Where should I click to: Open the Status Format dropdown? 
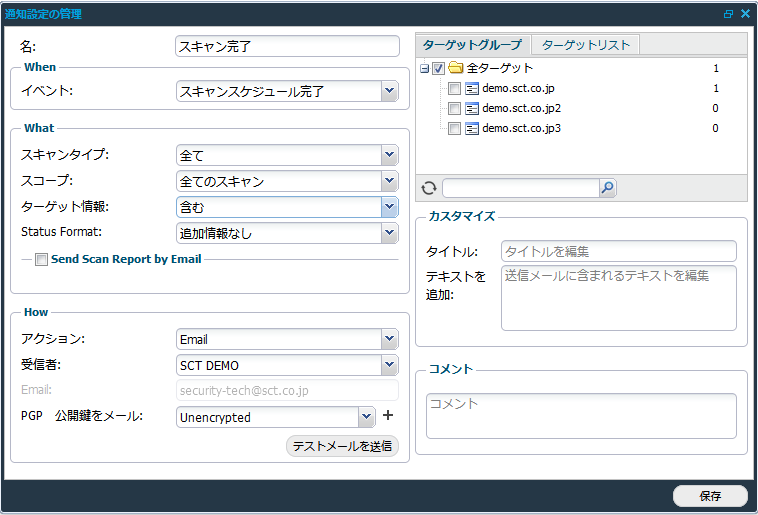tap(389, 233)
